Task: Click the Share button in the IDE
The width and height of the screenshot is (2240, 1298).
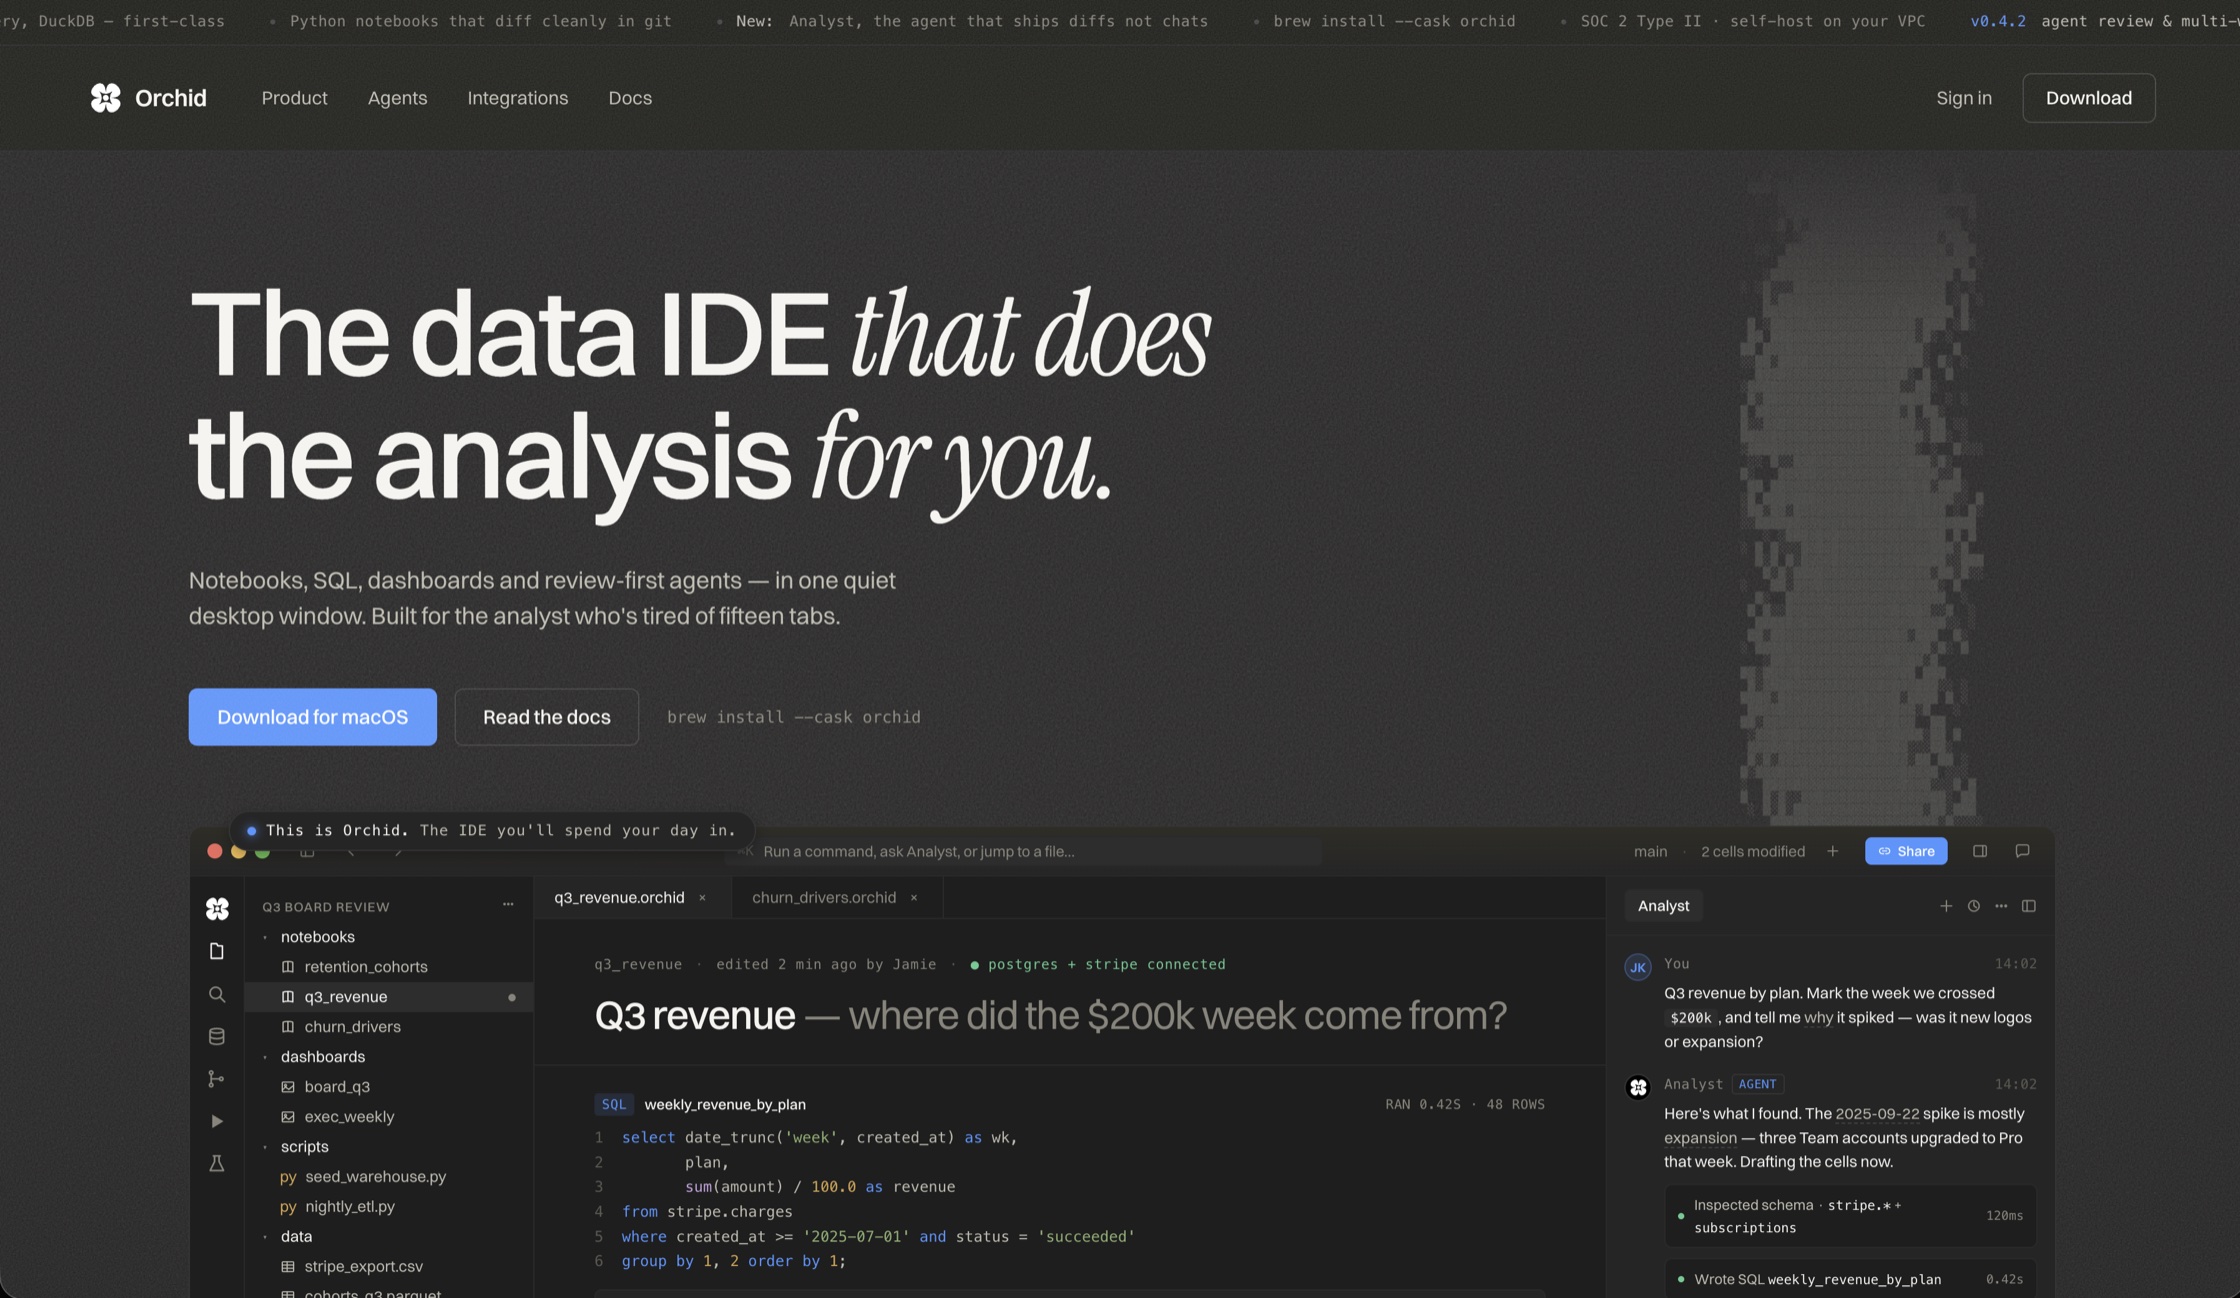Action: coord(1906,851)
